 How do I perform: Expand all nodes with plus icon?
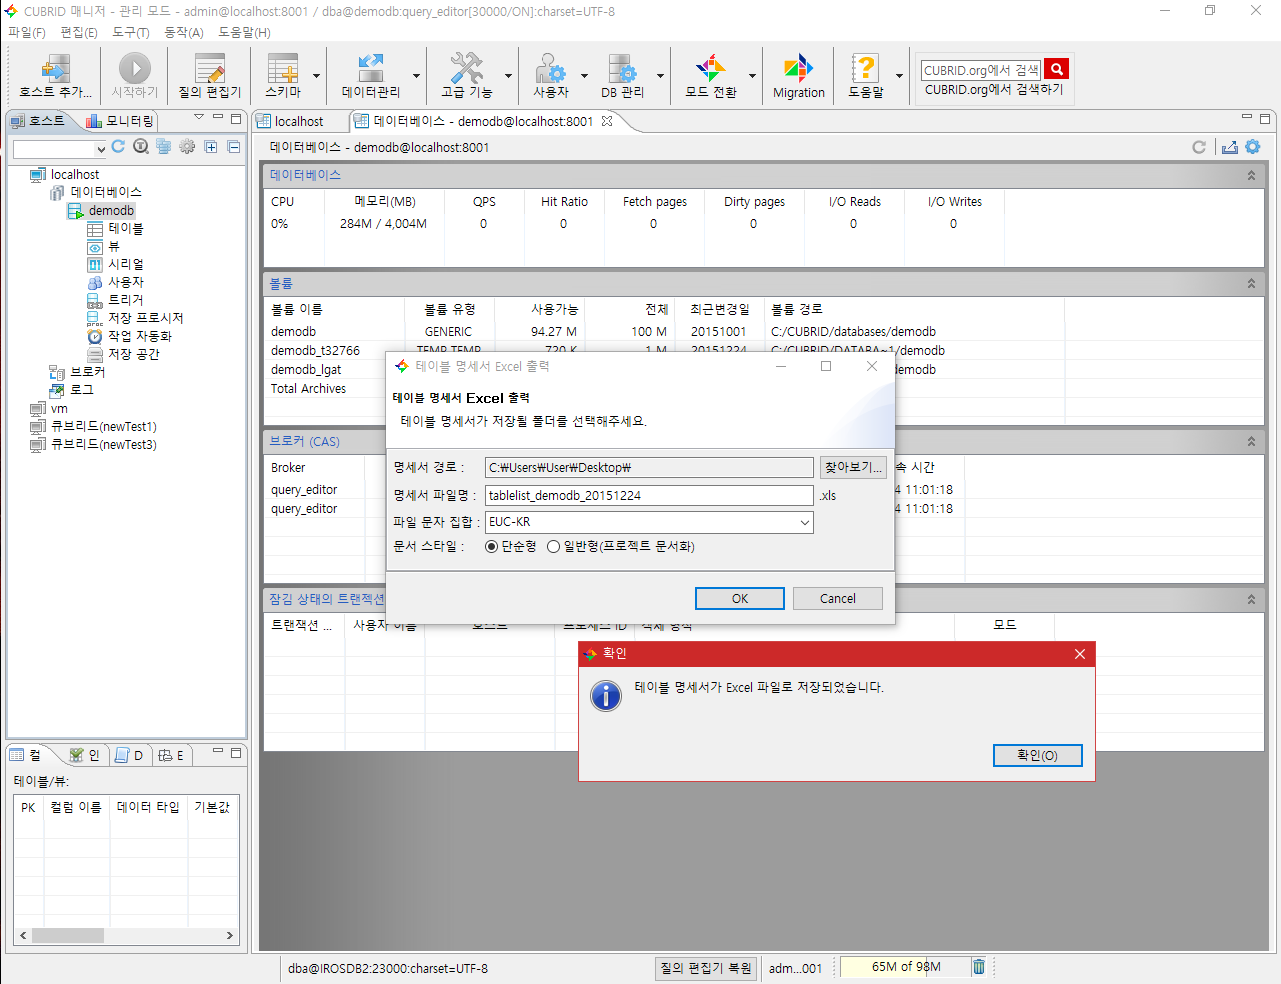[x=211, y=146]
